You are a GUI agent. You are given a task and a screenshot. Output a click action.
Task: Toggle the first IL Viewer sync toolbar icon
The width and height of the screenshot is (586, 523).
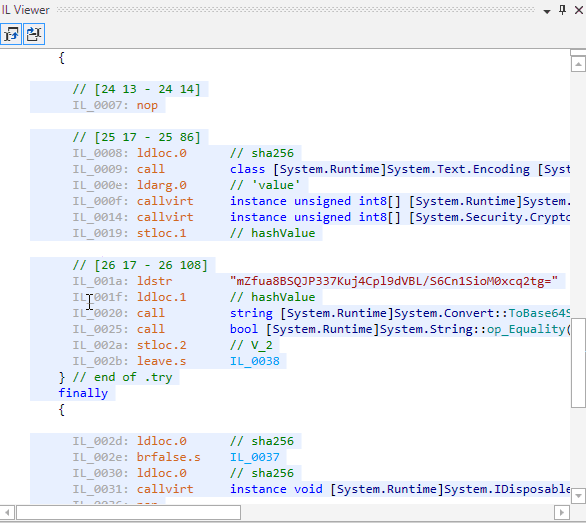(x=11, y=34)
